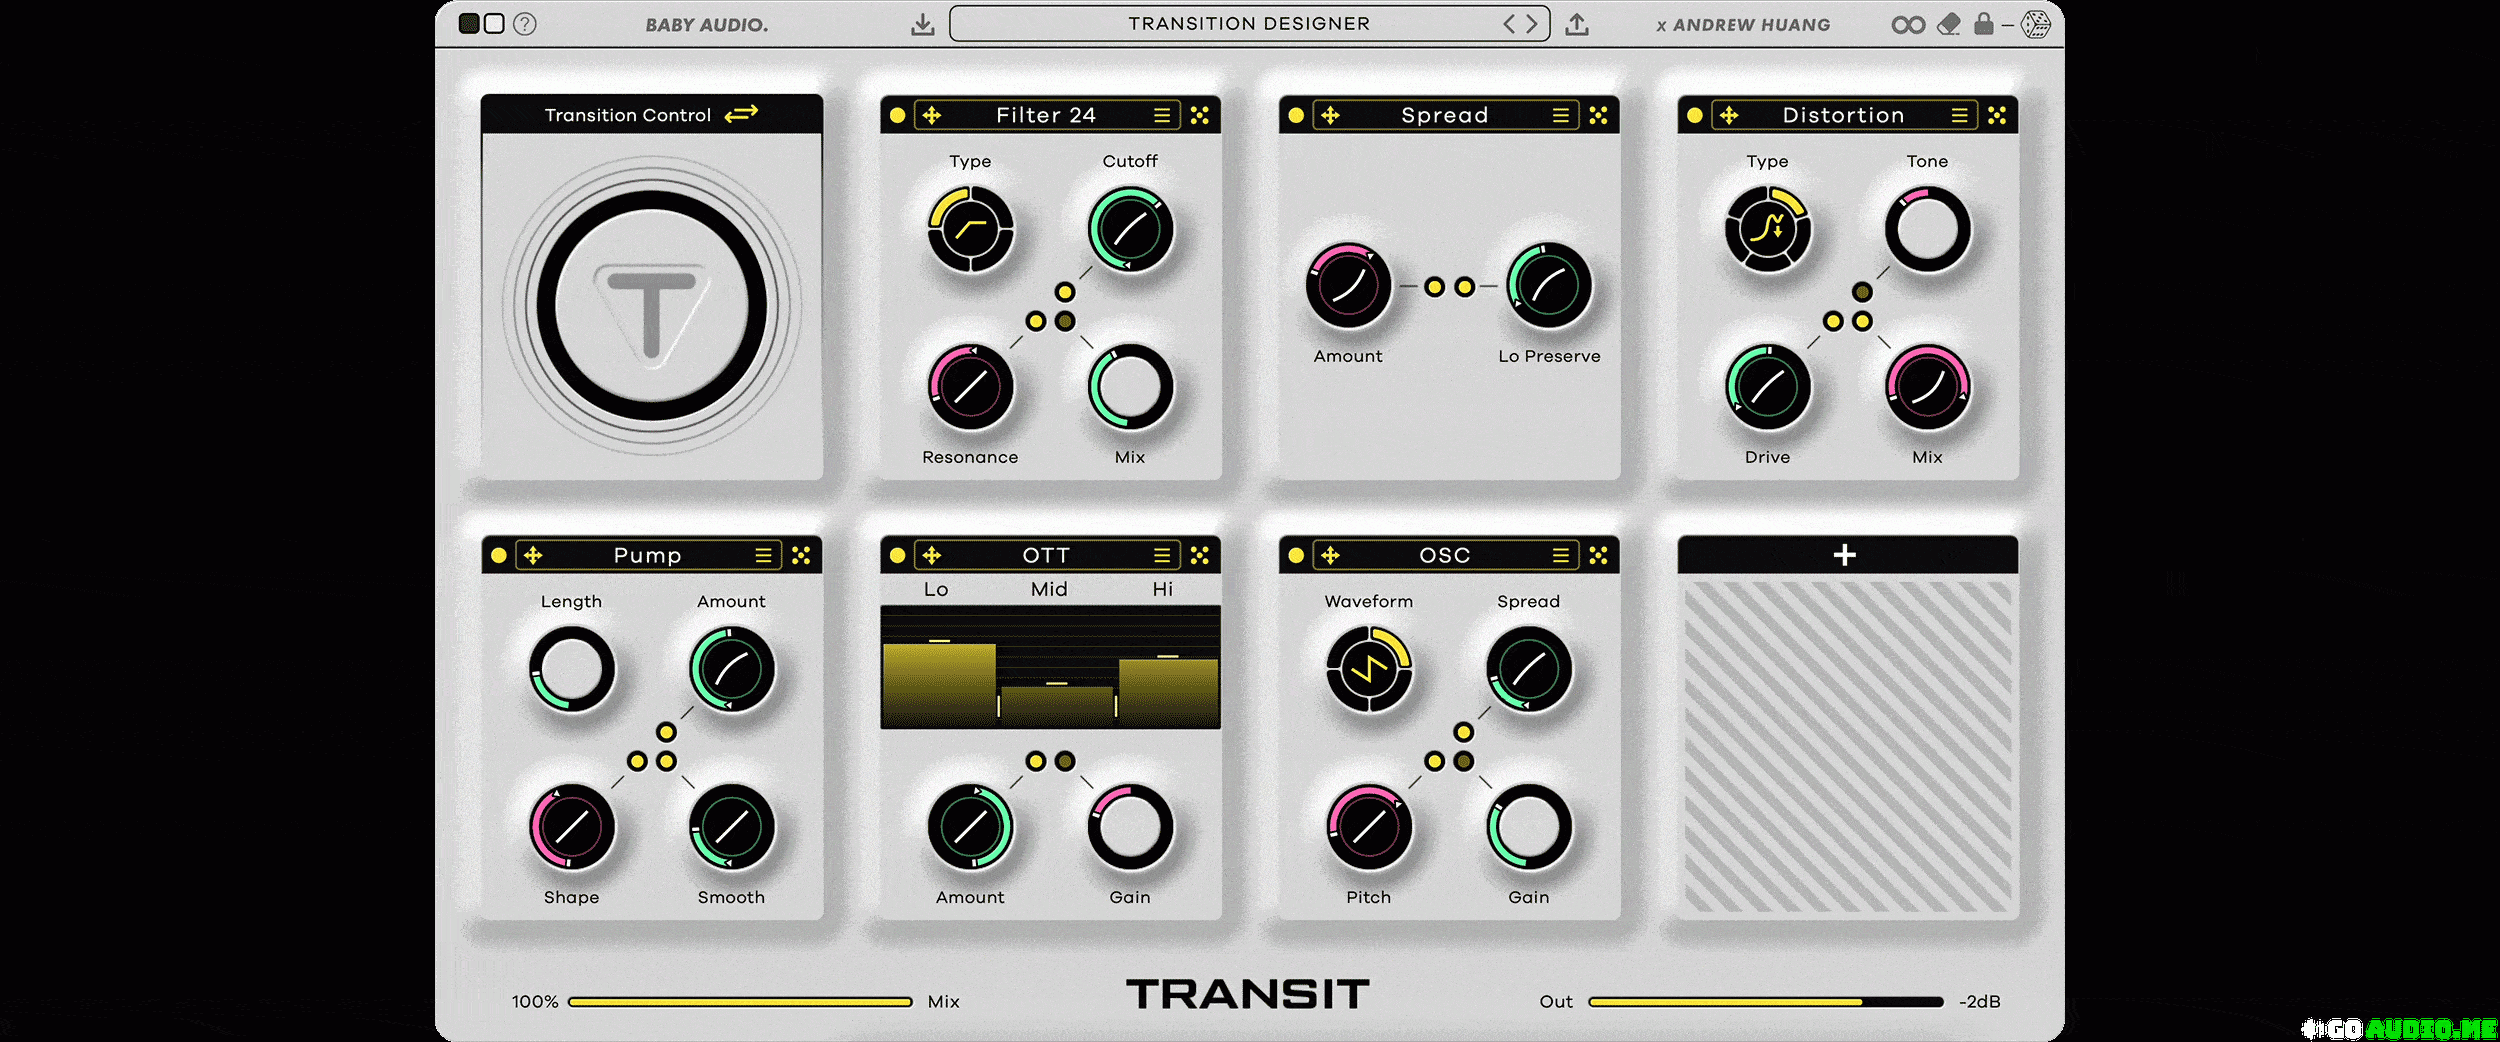Screen dimensions: 2500x1042
Task: Click the OTT Mid band bar
Action: pos(1057,706)
